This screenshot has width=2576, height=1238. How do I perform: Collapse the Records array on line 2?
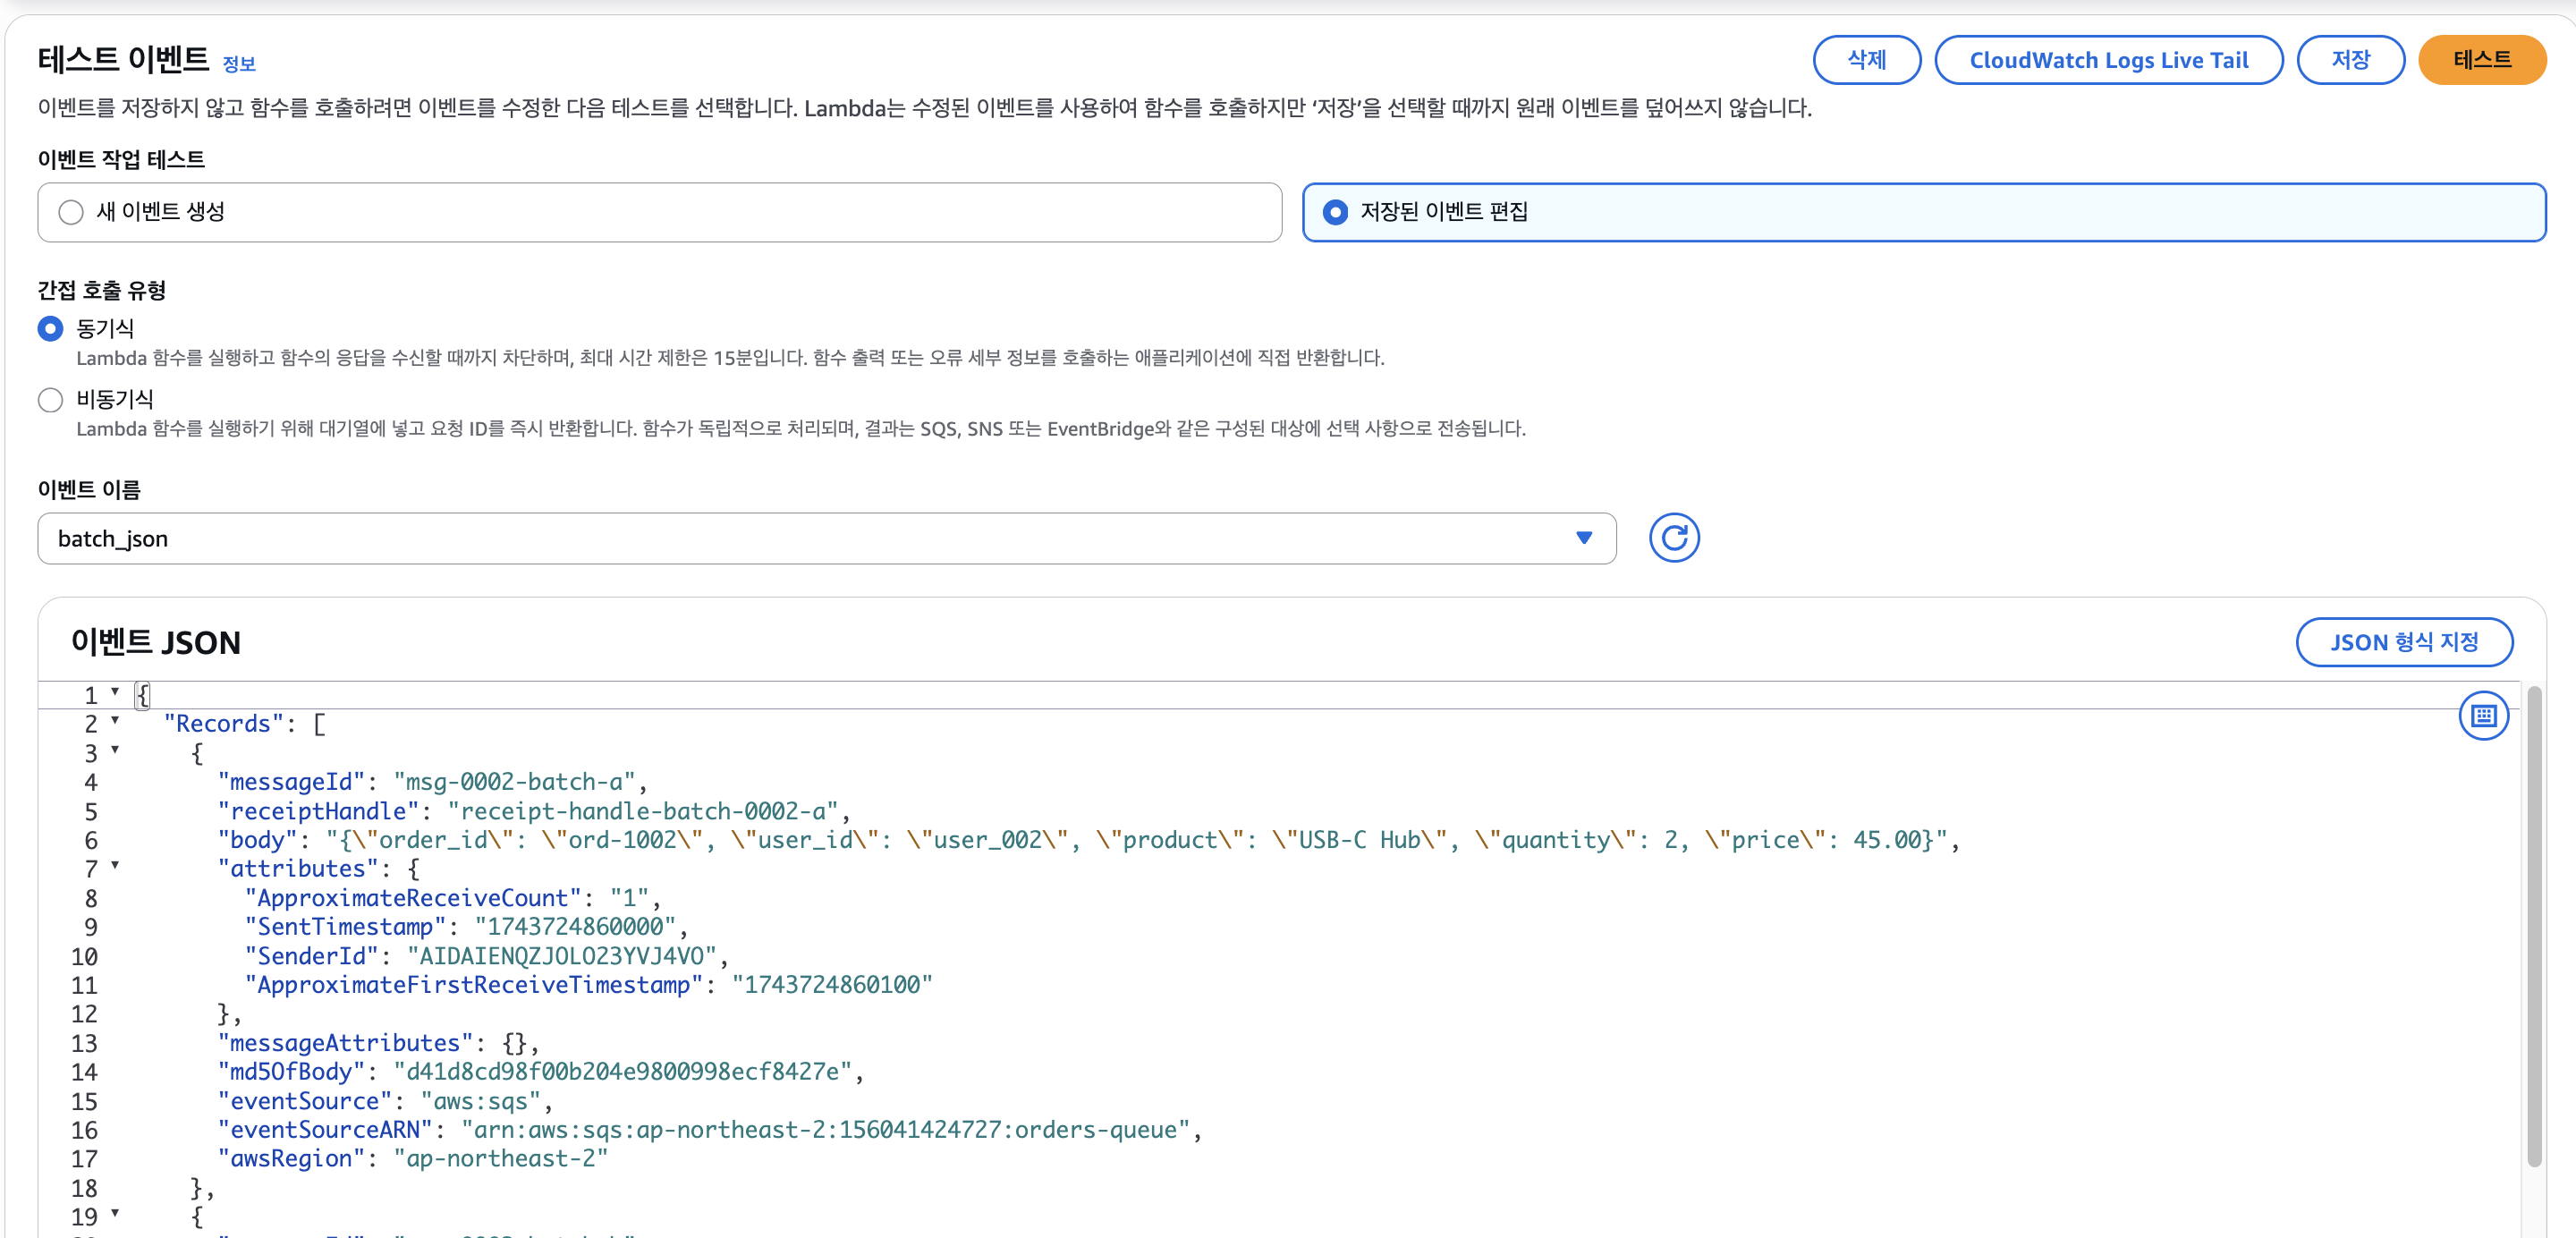click(115, 721)
